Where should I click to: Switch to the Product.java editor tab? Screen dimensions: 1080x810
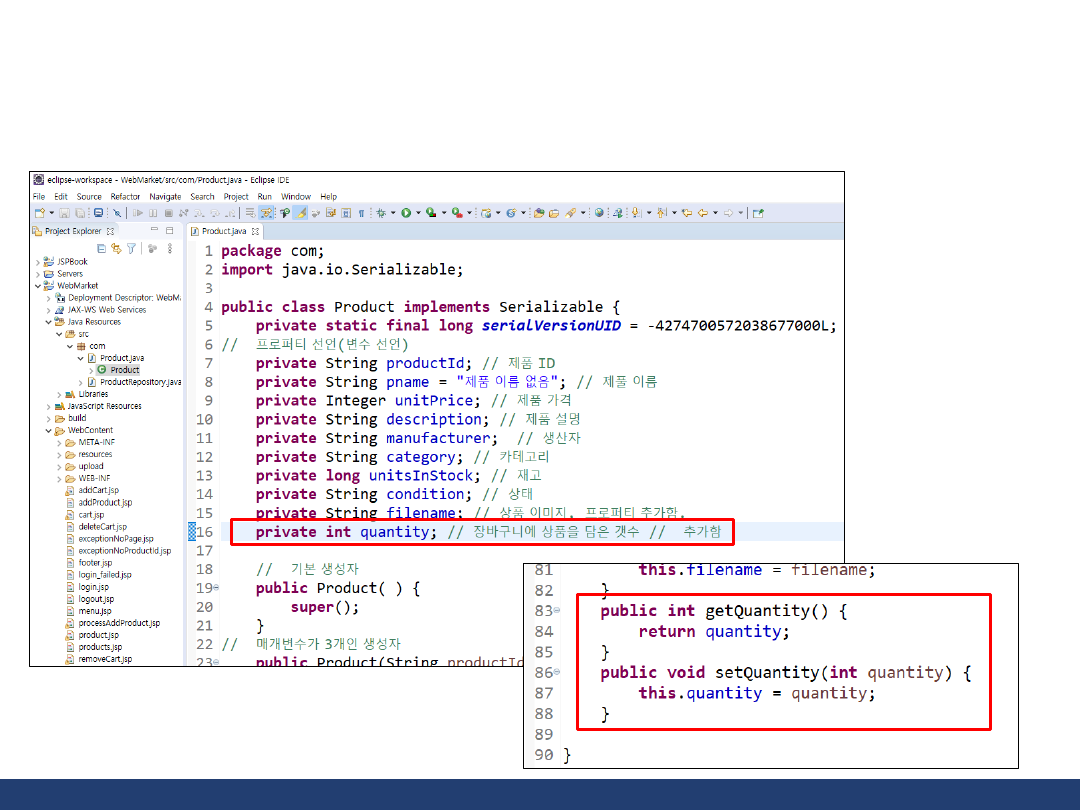[224, 231]
